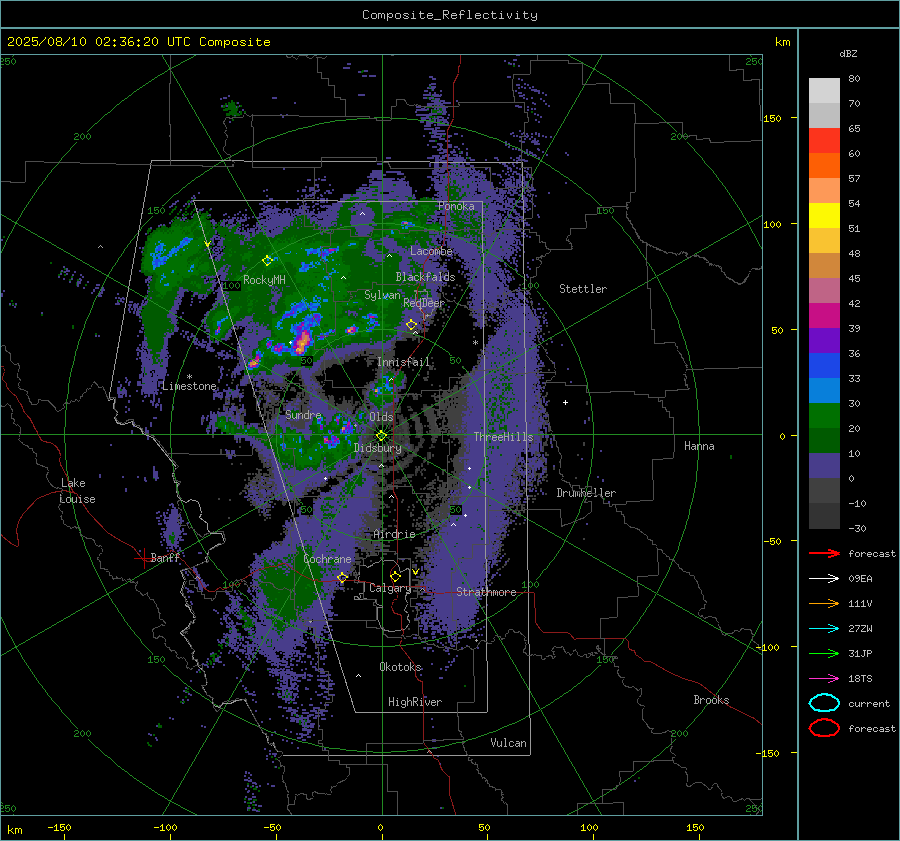900x841 pixels.
Task: Click the Sylvan label
Action: pyautogui.click(x=382, y=295)
